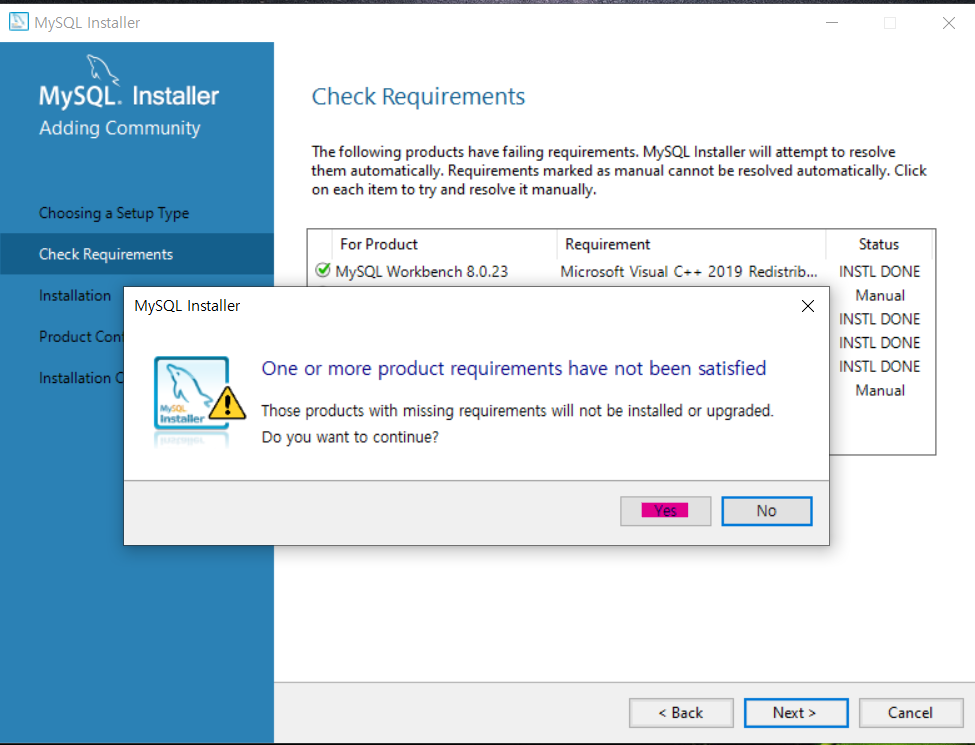The height and width of the screenshot is (745, 975).
Task: Click the last Manual status entry
Action: pos(880,391)
